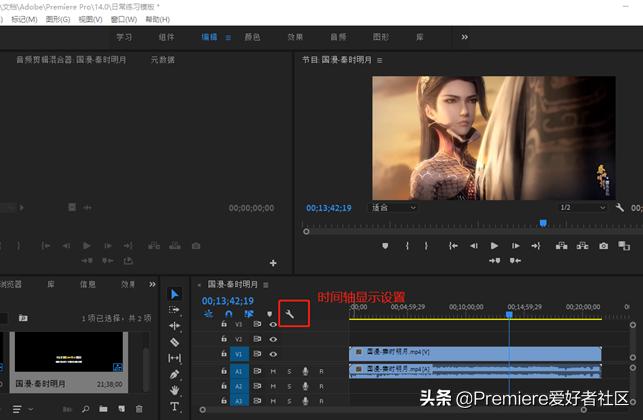This screenshot has width=643, height=420.
Task: Select the Hand tool
Action: pos(174,390)
